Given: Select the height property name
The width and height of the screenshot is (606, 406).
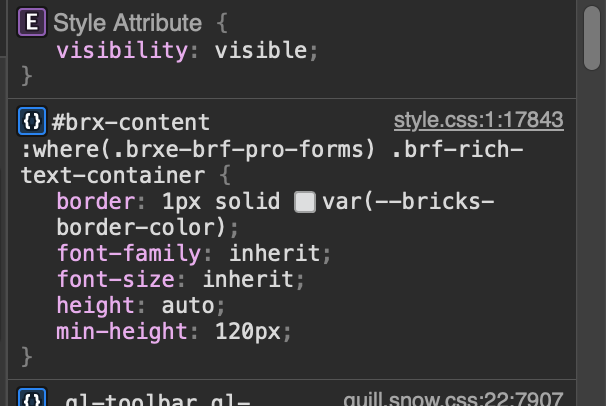Looking at the screenshot, I should pyautogui.click(x=96, y=306).
